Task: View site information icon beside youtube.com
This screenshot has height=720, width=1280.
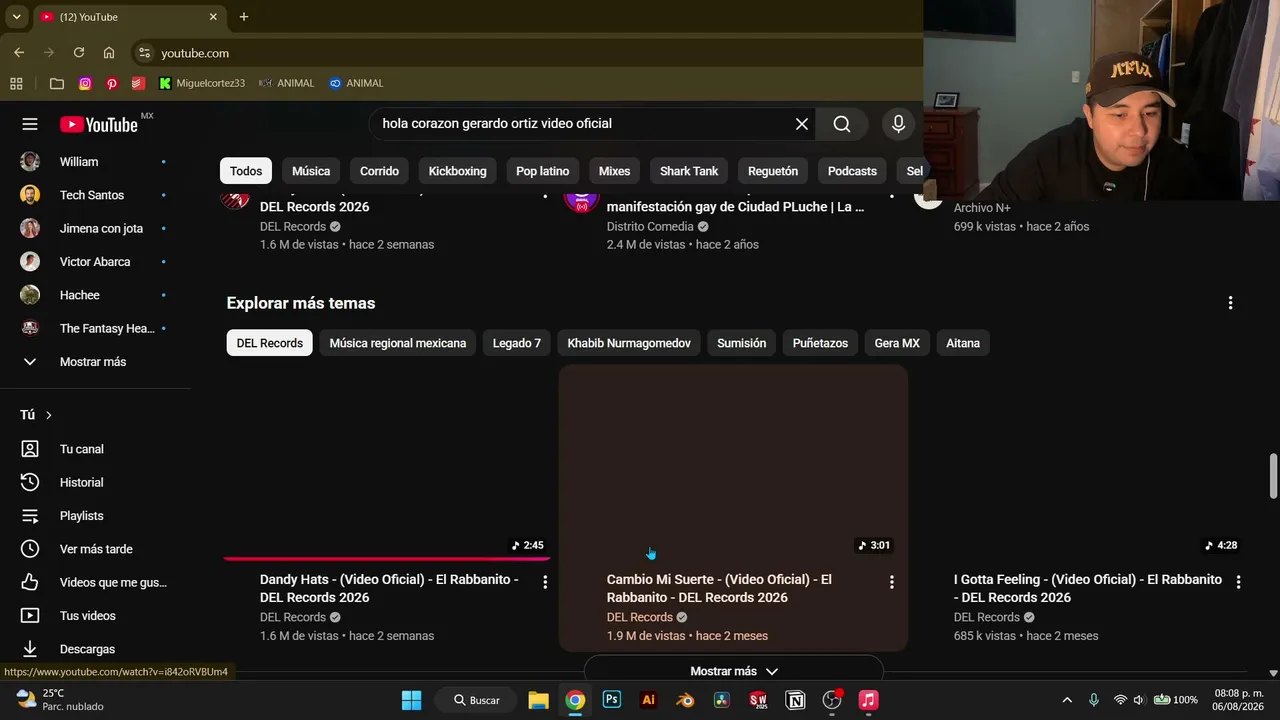Action: [x=144, y=53]
